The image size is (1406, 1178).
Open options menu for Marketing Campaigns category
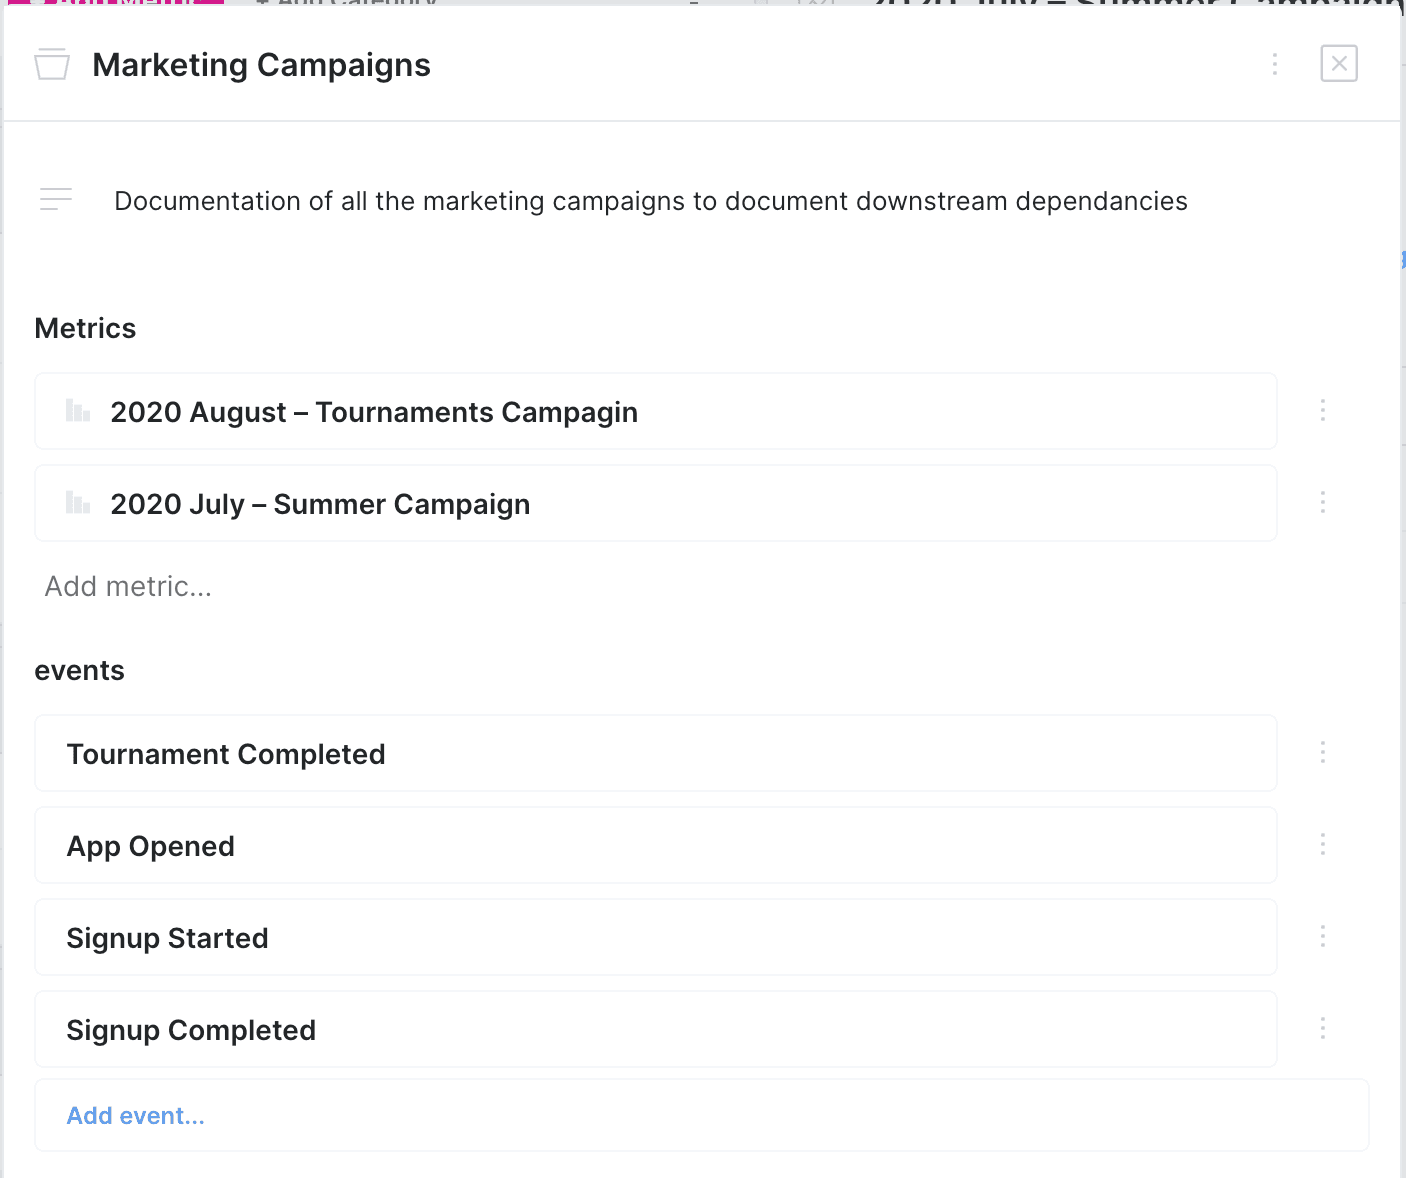(1275, 65)
